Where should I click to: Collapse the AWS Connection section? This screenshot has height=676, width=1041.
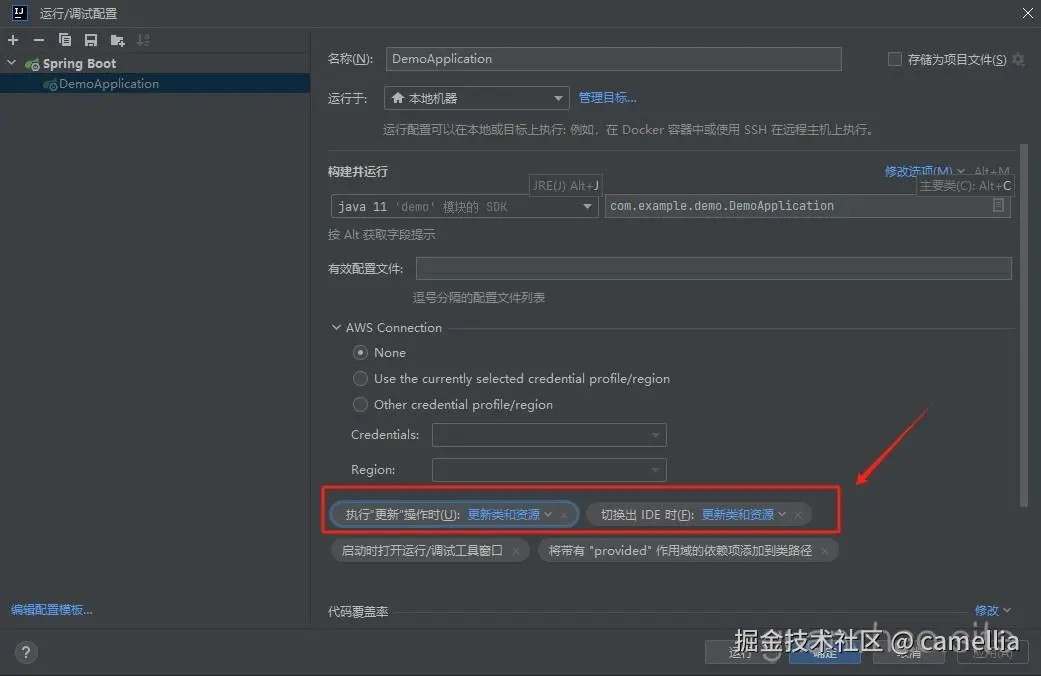tap(336, 327)
